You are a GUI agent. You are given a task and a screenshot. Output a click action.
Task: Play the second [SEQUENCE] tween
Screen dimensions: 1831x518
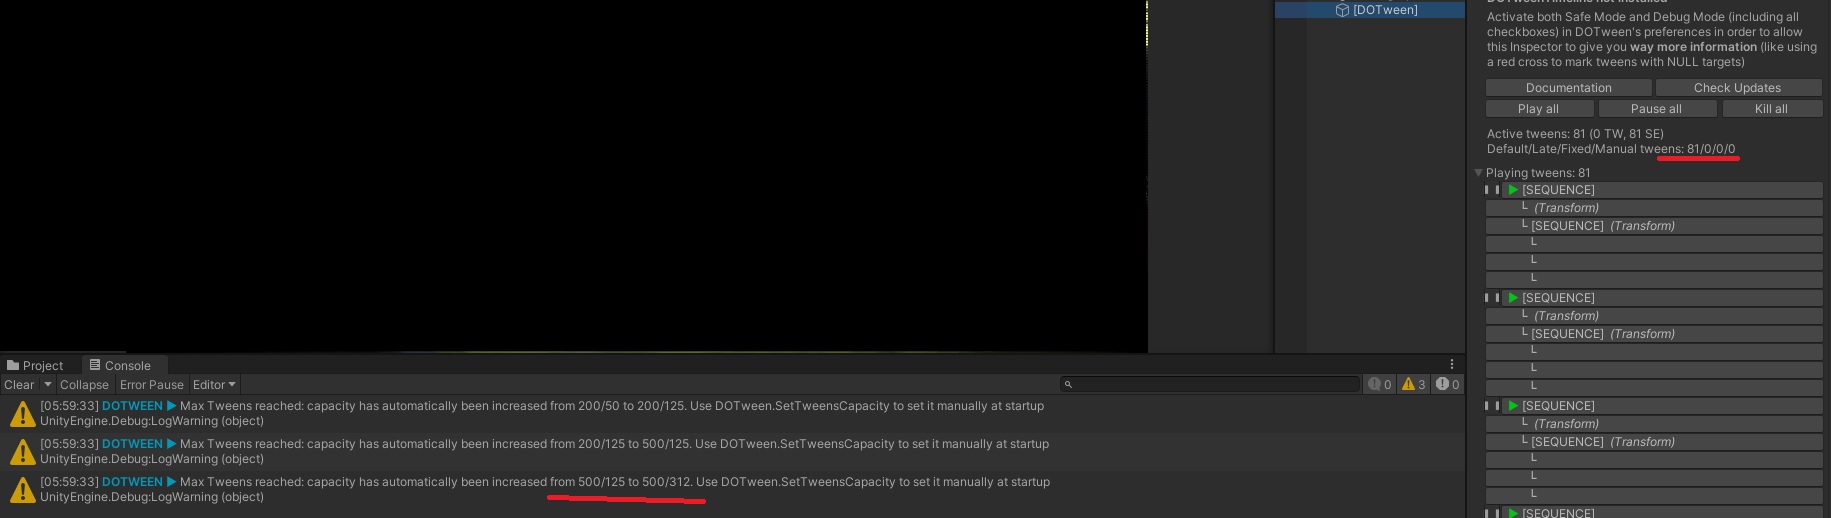(x=1513, y=298)
